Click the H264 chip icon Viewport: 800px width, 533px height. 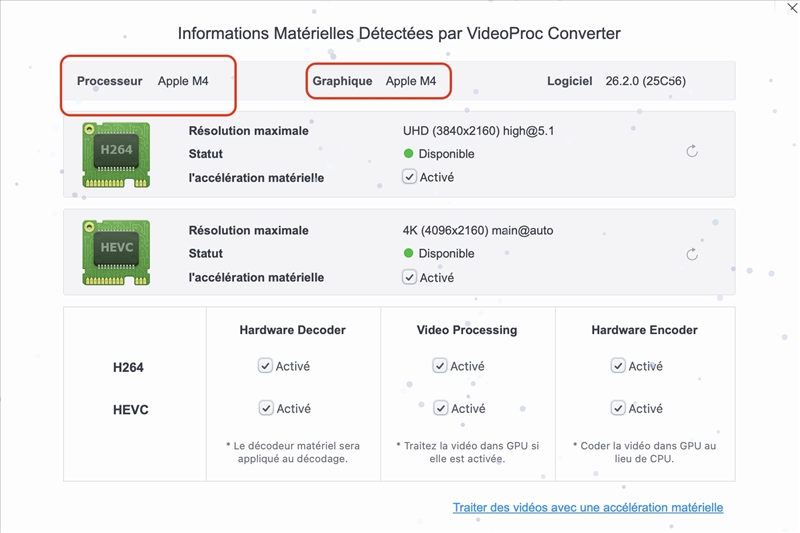pos(116,154)
